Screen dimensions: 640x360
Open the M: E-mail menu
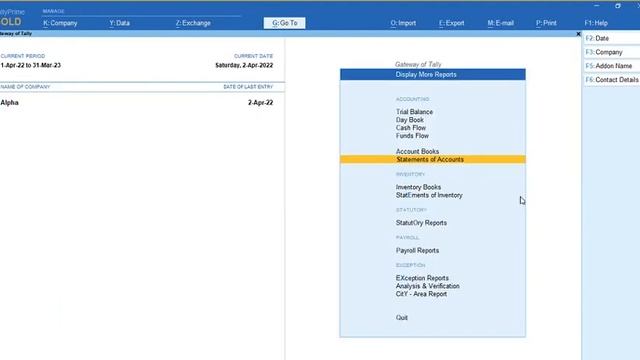[x=500, y=23]
